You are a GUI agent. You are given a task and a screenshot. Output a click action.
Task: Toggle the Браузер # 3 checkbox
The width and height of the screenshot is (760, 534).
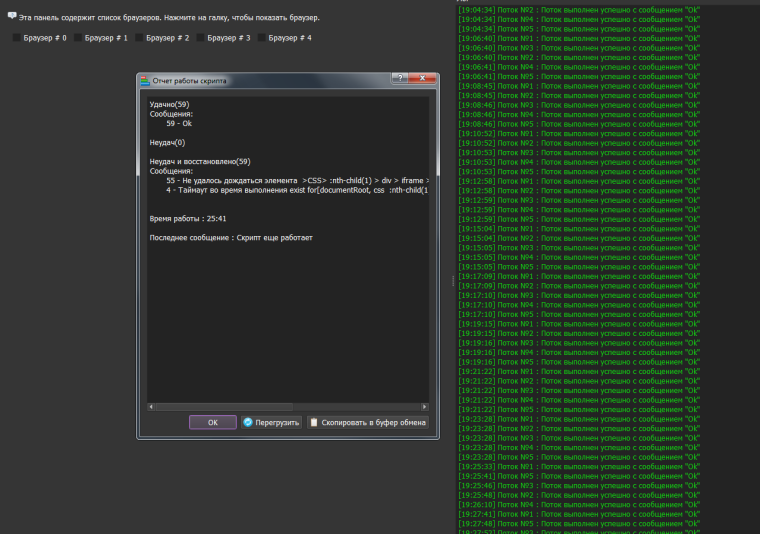(201, 38)
